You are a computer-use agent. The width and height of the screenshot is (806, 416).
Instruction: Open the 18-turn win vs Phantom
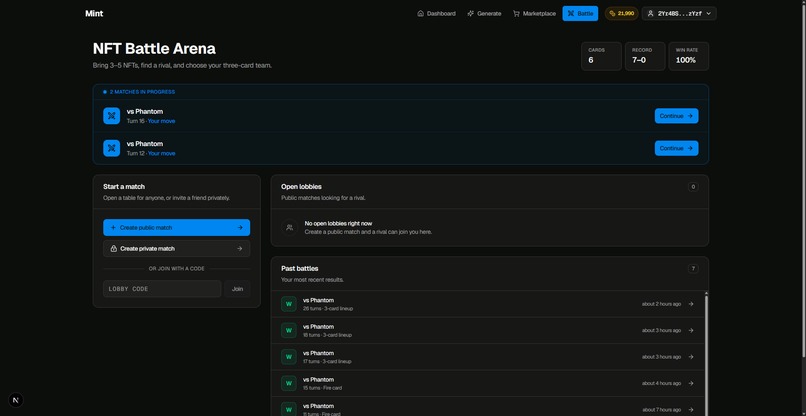(x=488, y=330)
